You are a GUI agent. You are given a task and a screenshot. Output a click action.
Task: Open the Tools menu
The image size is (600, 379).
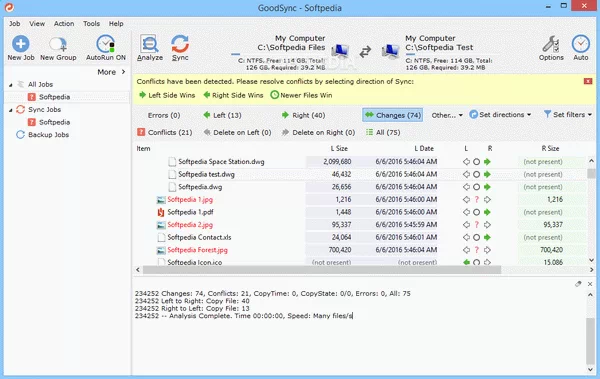point(91,24)
